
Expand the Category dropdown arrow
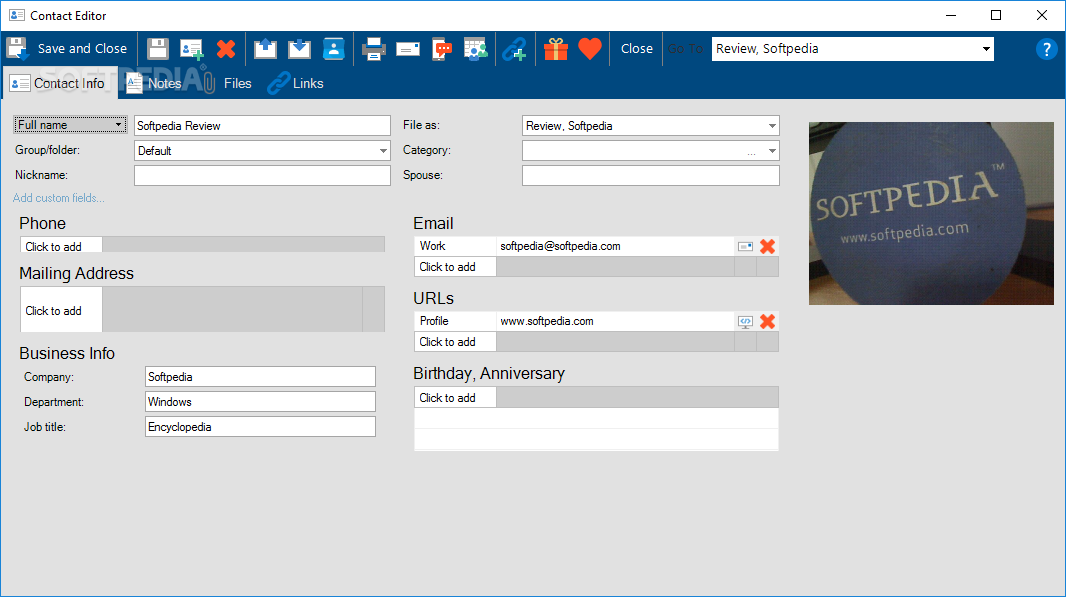click(772, 151)
